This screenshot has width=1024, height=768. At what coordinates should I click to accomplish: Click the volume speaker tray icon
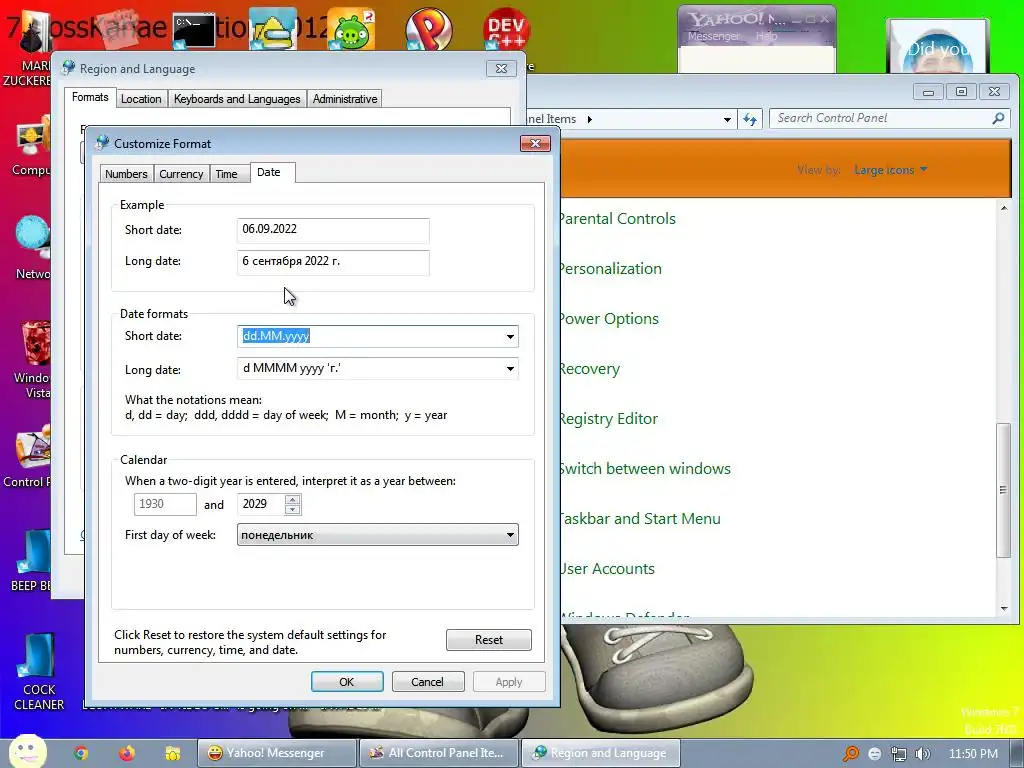[923, 754]
